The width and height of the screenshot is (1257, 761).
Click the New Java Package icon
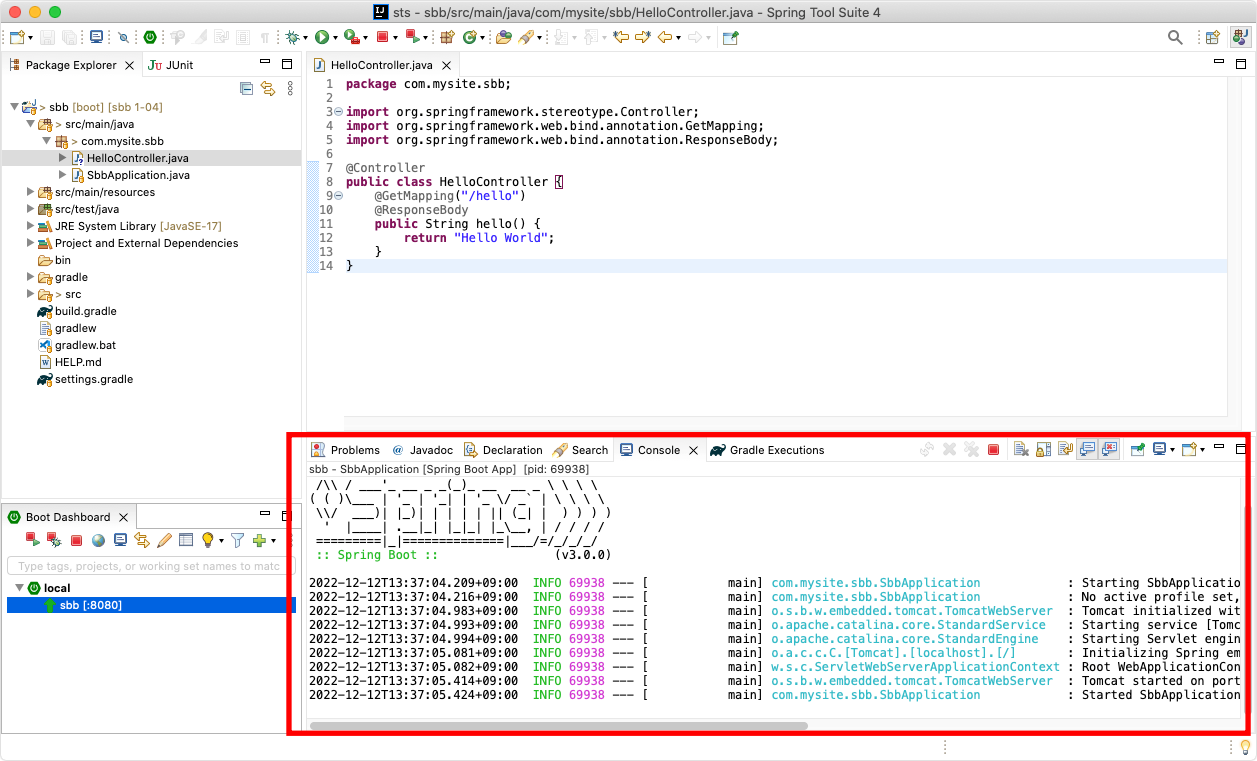(447, 37)
